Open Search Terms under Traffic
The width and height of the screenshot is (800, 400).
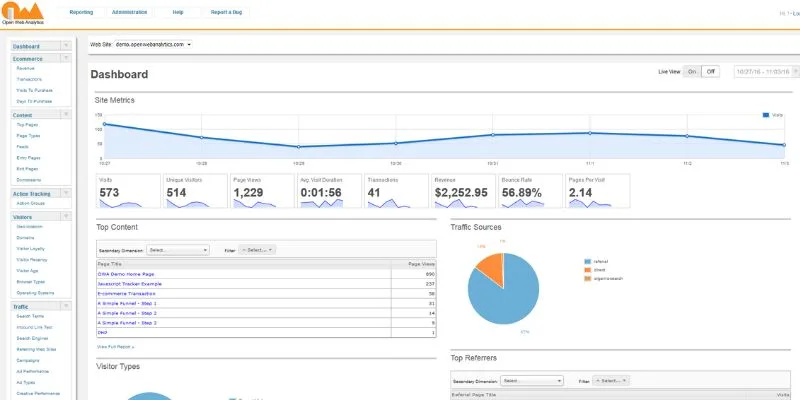[x=30, y=316]
